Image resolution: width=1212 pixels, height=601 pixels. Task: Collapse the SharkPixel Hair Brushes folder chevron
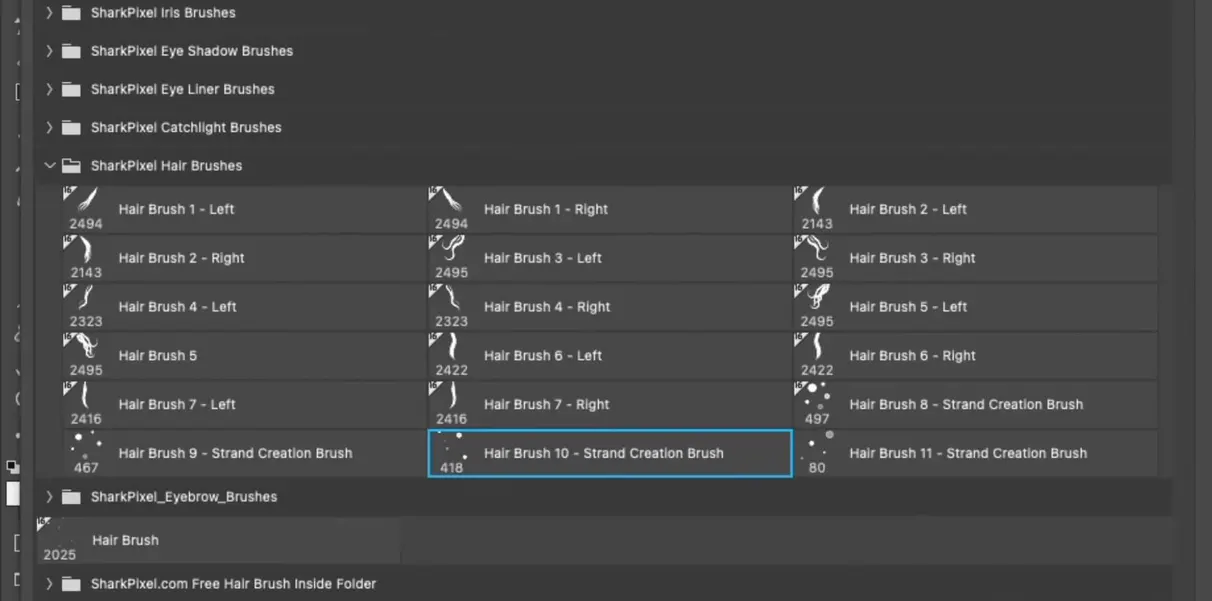click(49, 165)
